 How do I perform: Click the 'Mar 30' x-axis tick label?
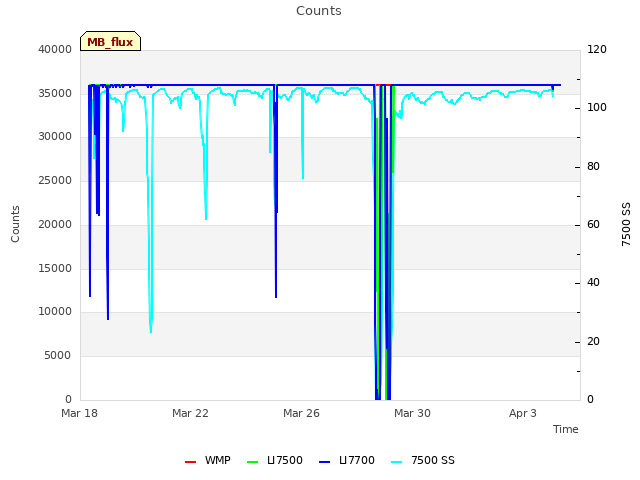click(412, 413)
